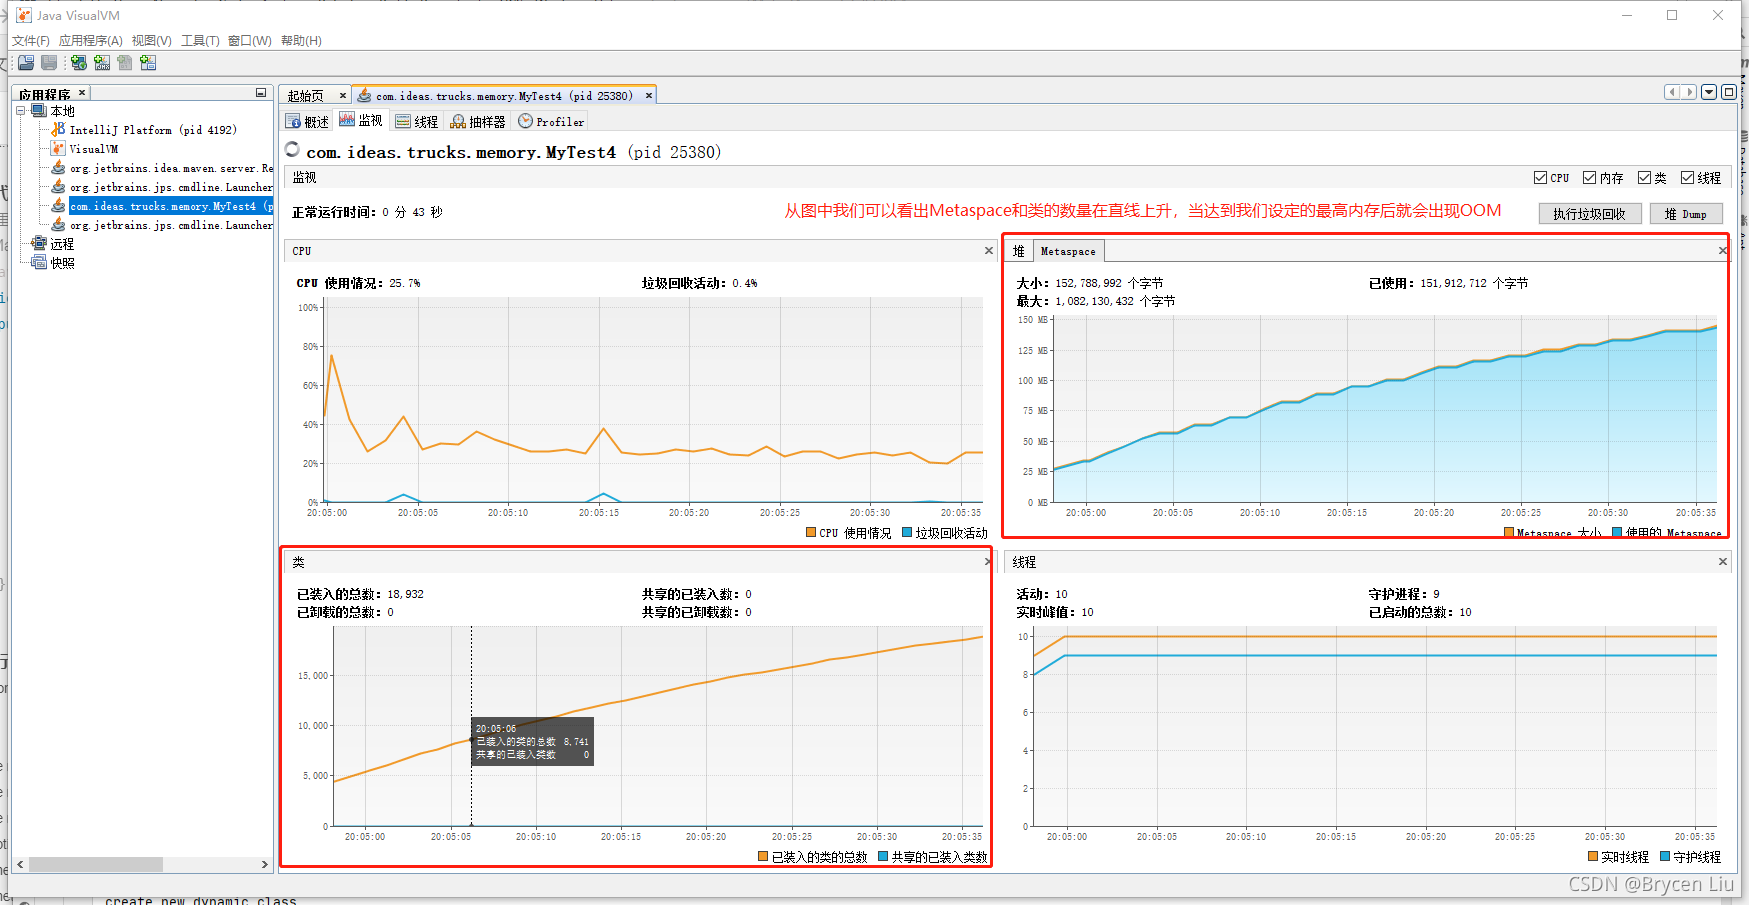The image size is (1749, 905).
Task: Toggle the 类 classes graph checkbox
Action: [1644, 178]
